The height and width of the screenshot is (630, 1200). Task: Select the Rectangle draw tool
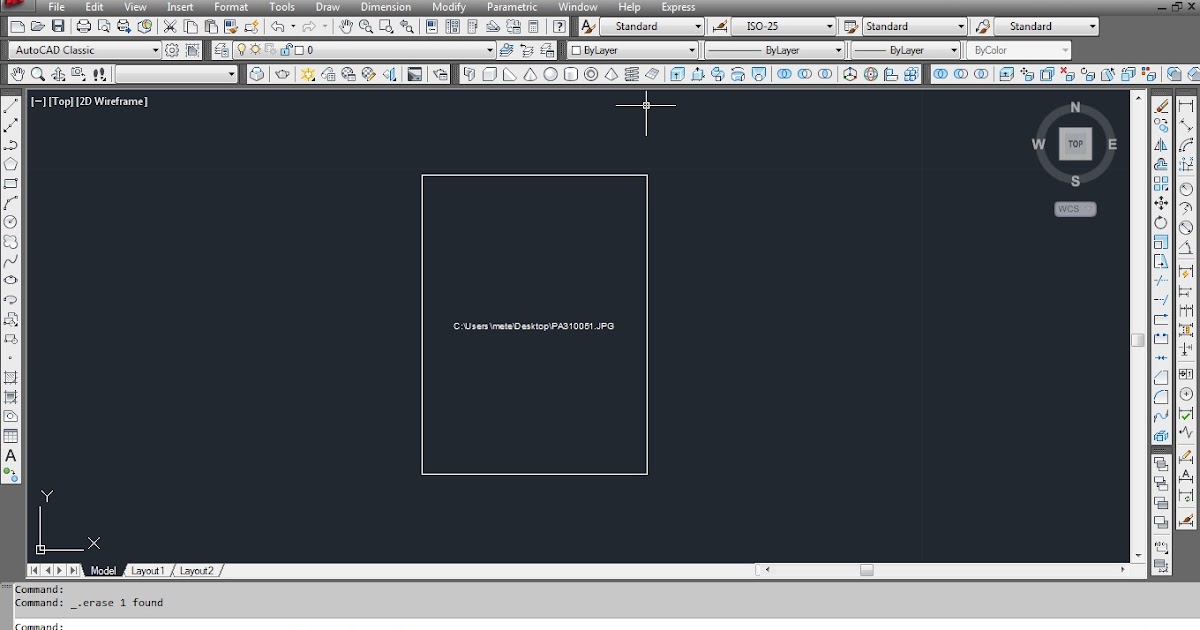(x=11, y=184)
